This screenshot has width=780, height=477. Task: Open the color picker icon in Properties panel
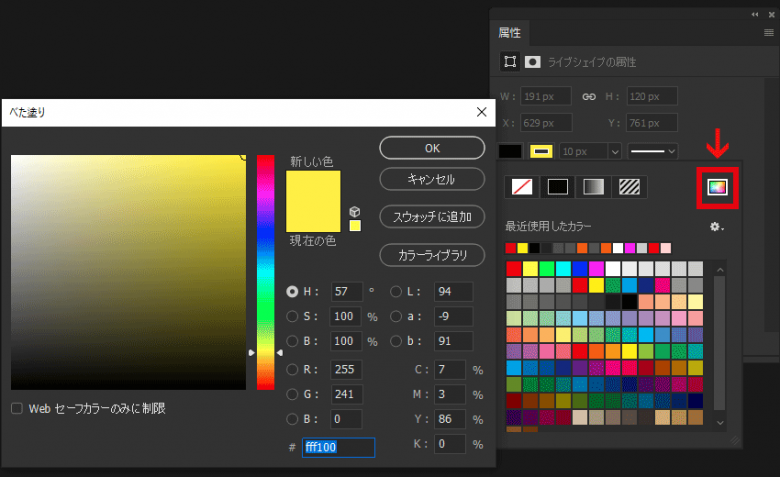pos(717,187)
